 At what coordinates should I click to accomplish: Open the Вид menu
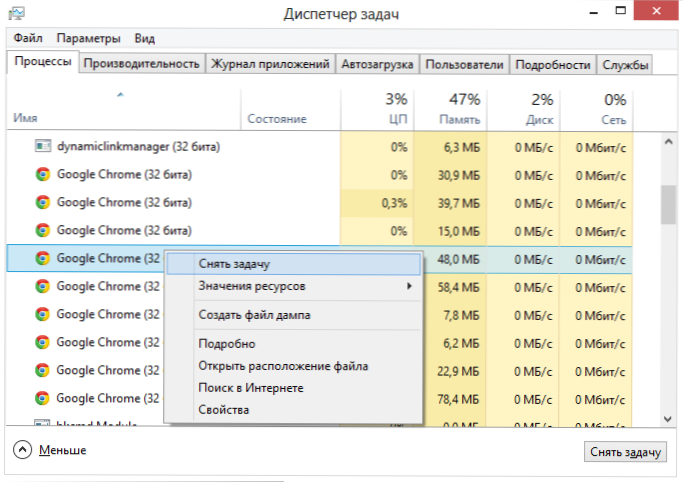(145, 38)
